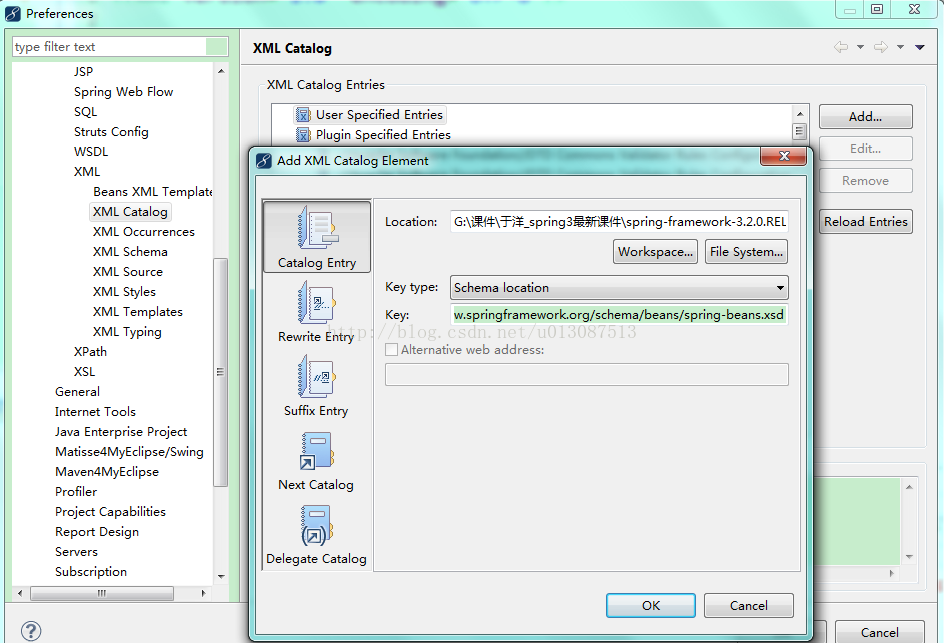The image size is (944, 643).
Task: Open the Preferences help question-mark icon
Action: (x=31, y=631)
